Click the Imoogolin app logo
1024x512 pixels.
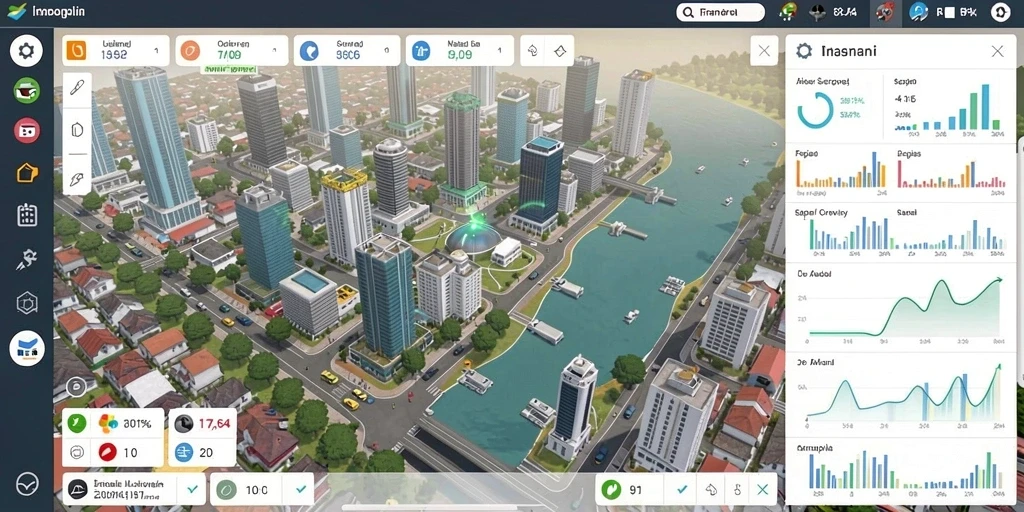(17, 11)
